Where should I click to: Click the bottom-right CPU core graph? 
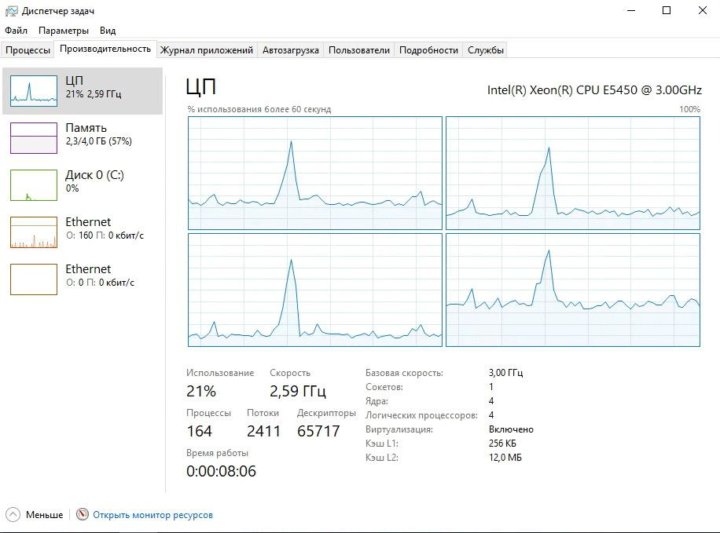(572, 291)
